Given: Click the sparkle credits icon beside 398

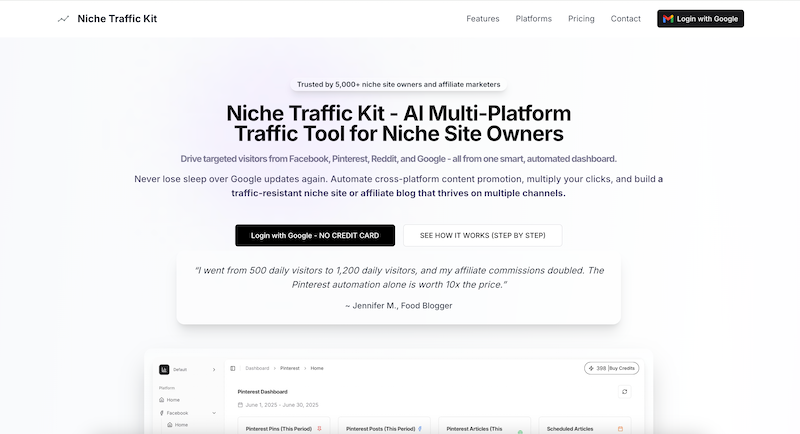Looking at the screenshot, I should click(591, 368).
